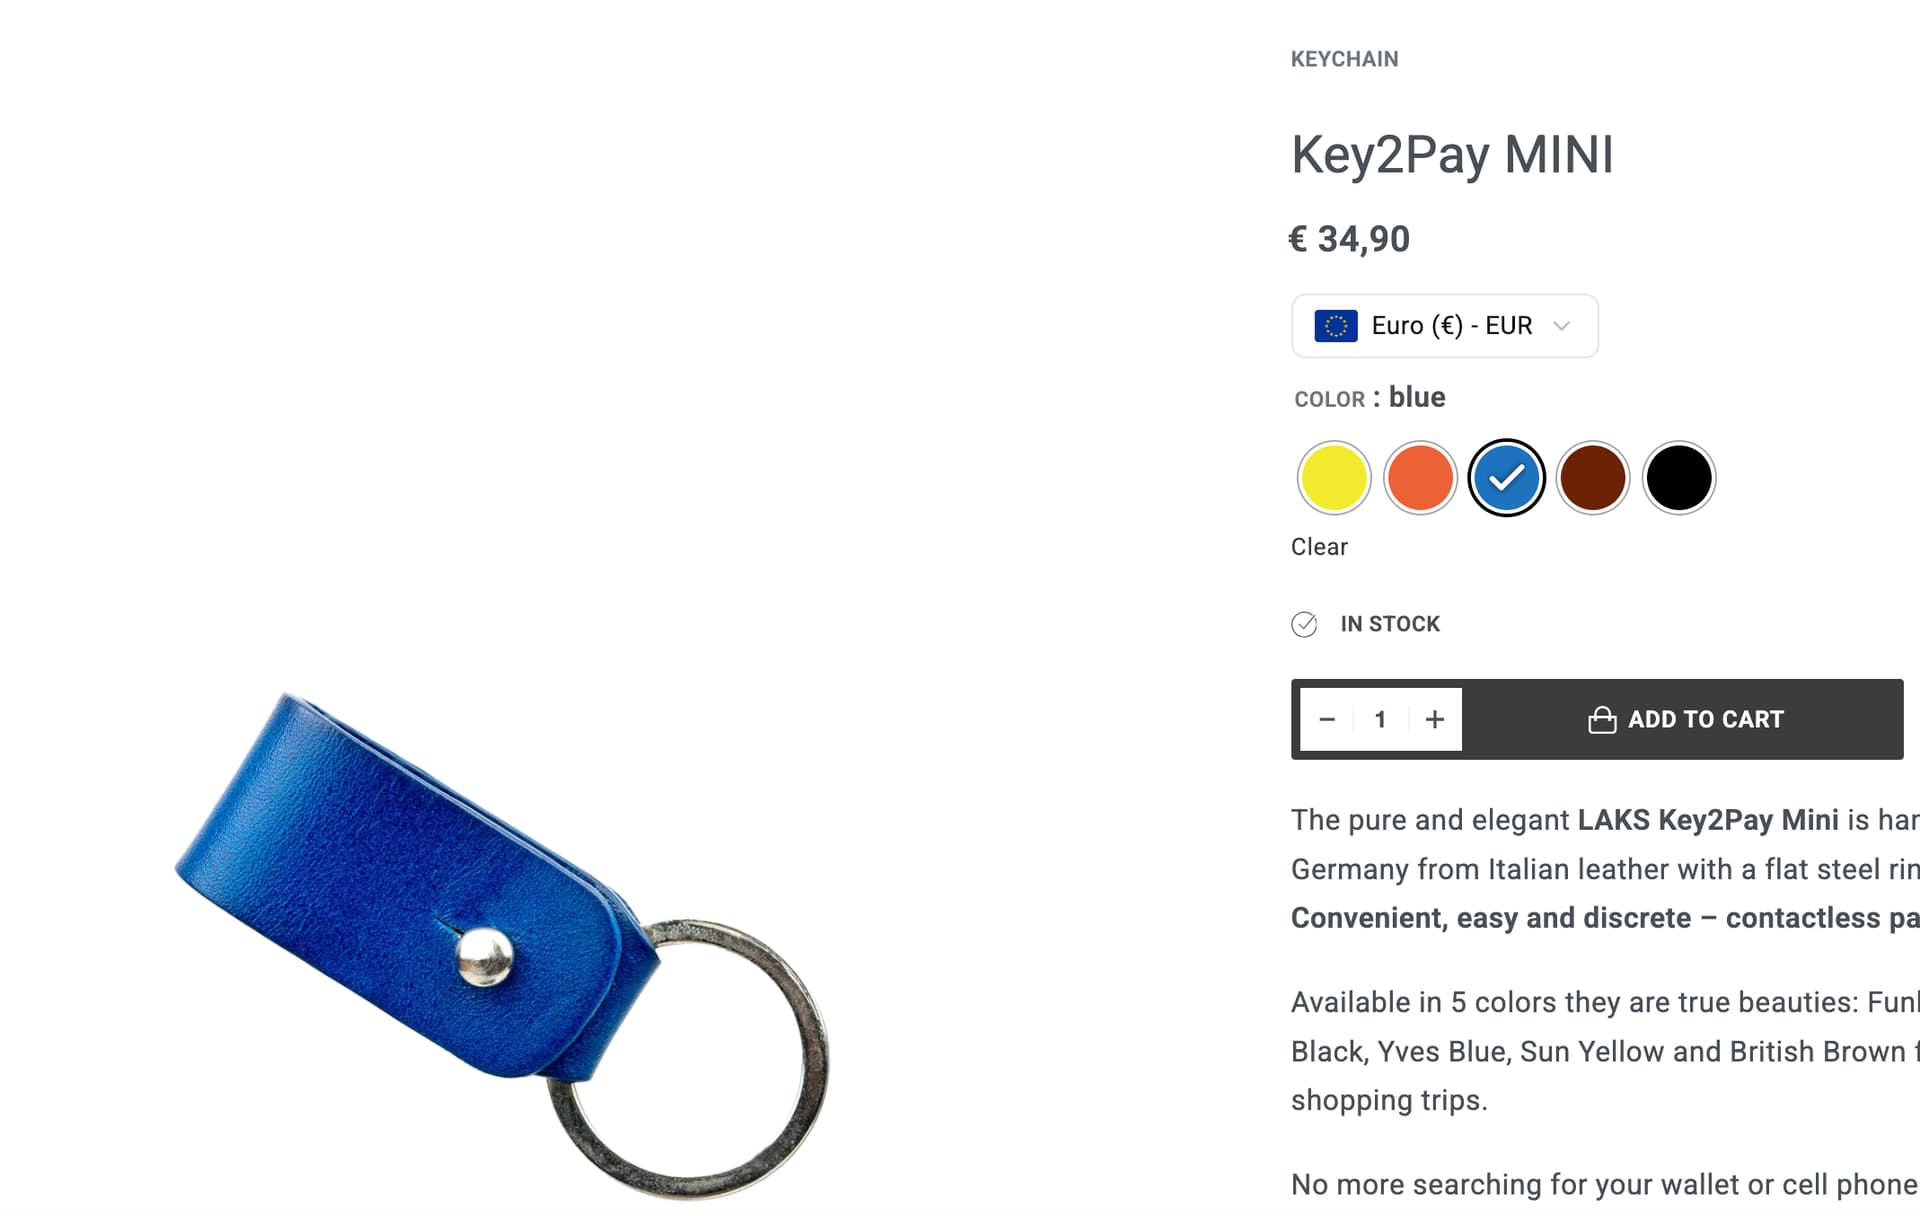1920x1216 pixels.
Task: Click the quantity input field
Action: (1381, 719)
